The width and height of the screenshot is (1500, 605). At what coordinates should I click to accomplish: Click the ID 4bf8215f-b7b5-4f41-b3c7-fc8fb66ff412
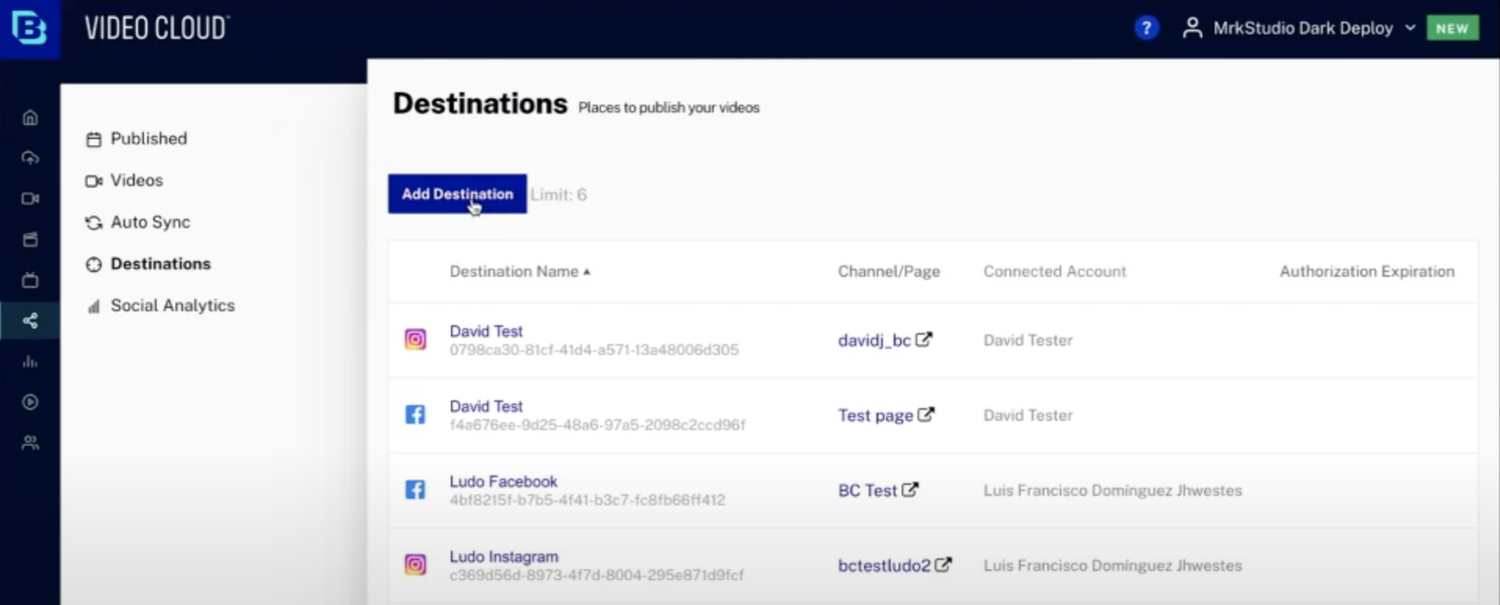587,500
